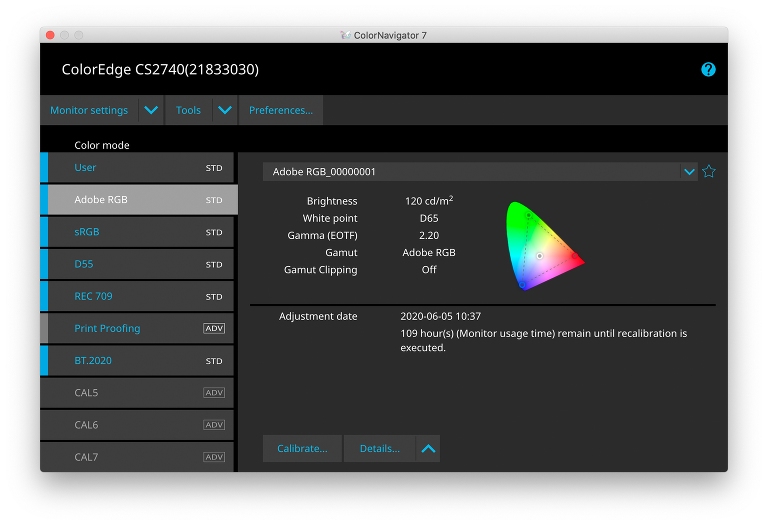Click the Gamut Clipping value Off
The image size is (768, 525).
[x=429, y=270]
